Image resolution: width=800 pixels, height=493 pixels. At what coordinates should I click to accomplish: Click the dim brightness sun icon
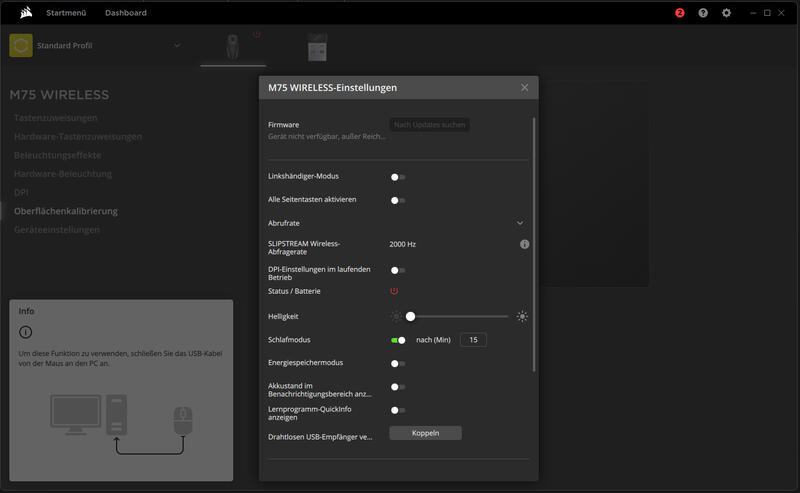point(396,316)
